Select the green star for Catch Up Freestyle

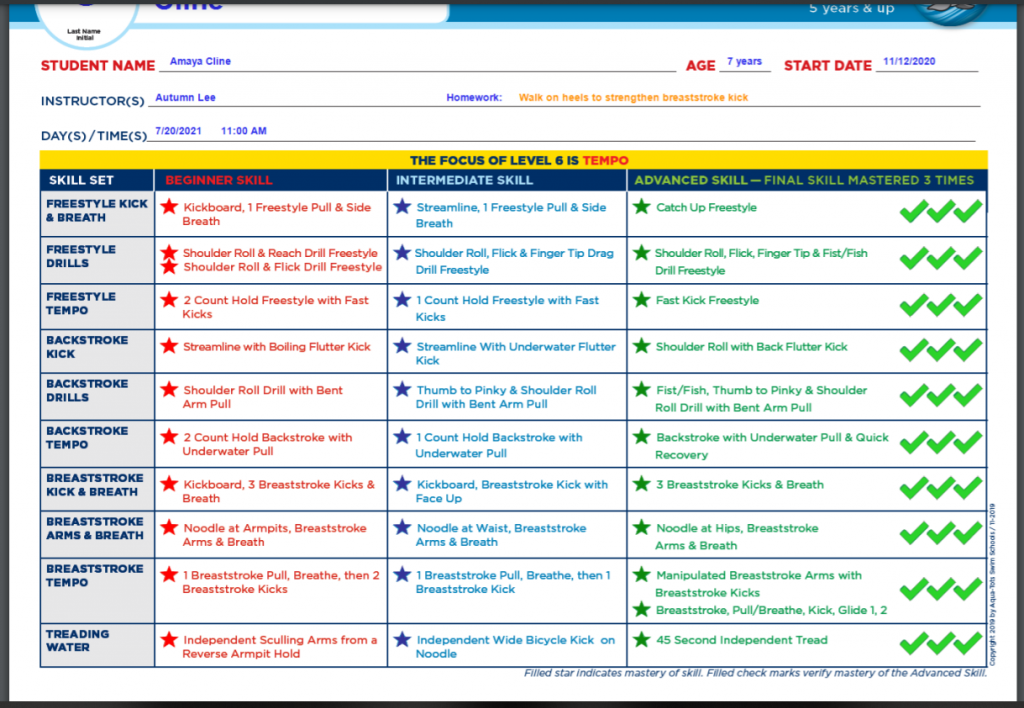point(641,207)
